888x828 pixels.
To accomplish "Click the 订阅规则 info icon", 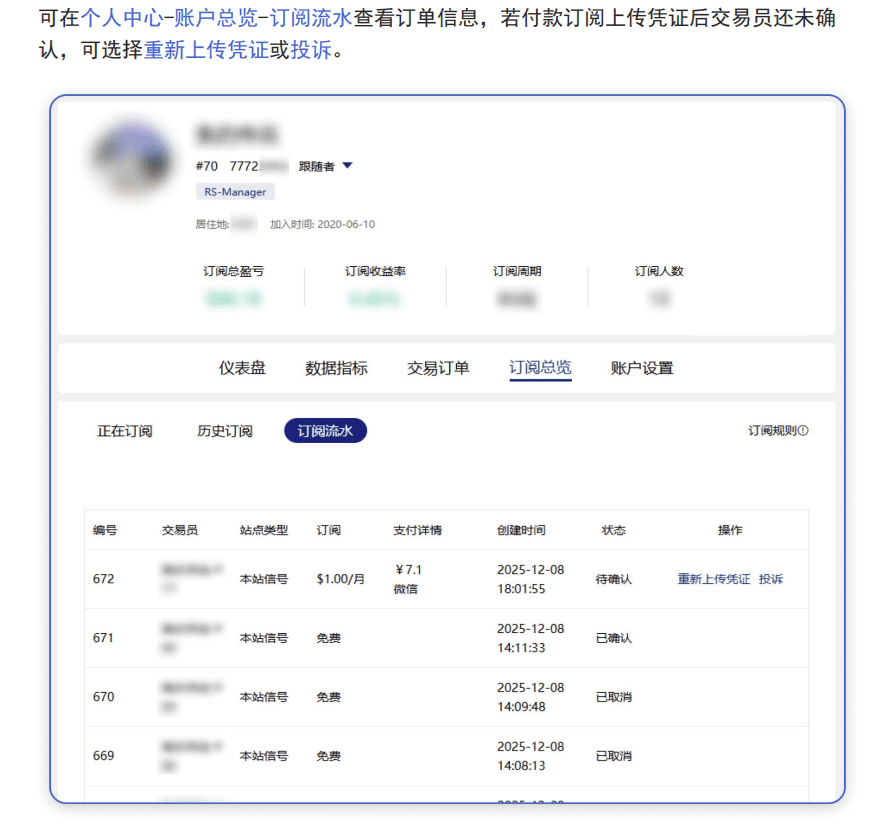I will (803, 431).
